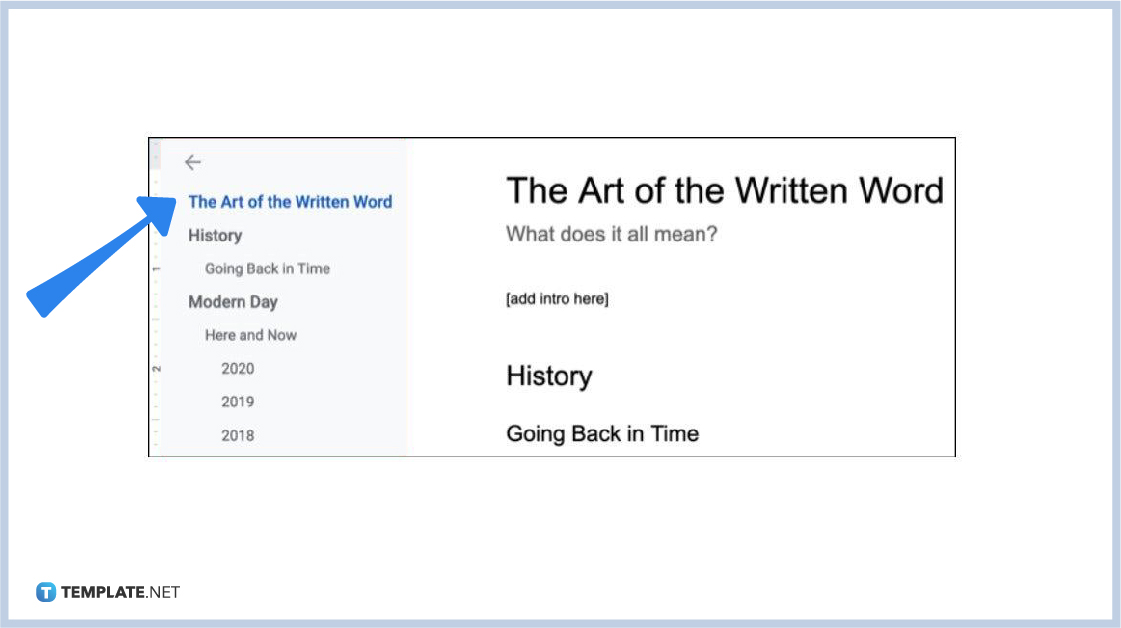The height and width of the screenshot is (628, 1121).
Task: Open "Going Back in Time" from the outline
Action: 267,268
